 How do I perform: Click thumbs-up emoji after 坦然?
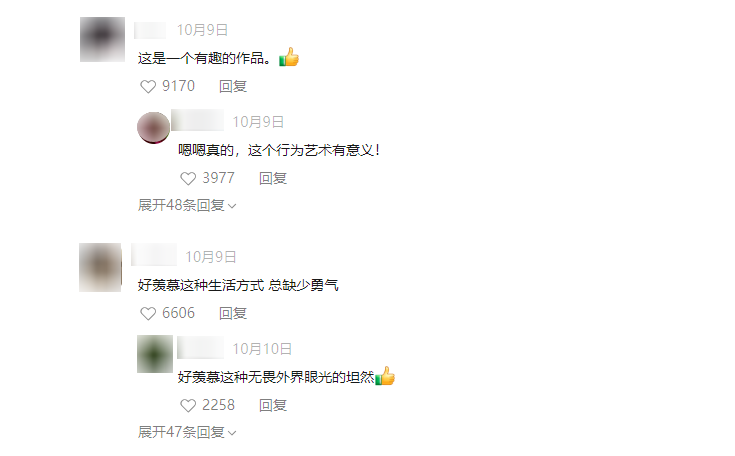(x=385, y=376)
